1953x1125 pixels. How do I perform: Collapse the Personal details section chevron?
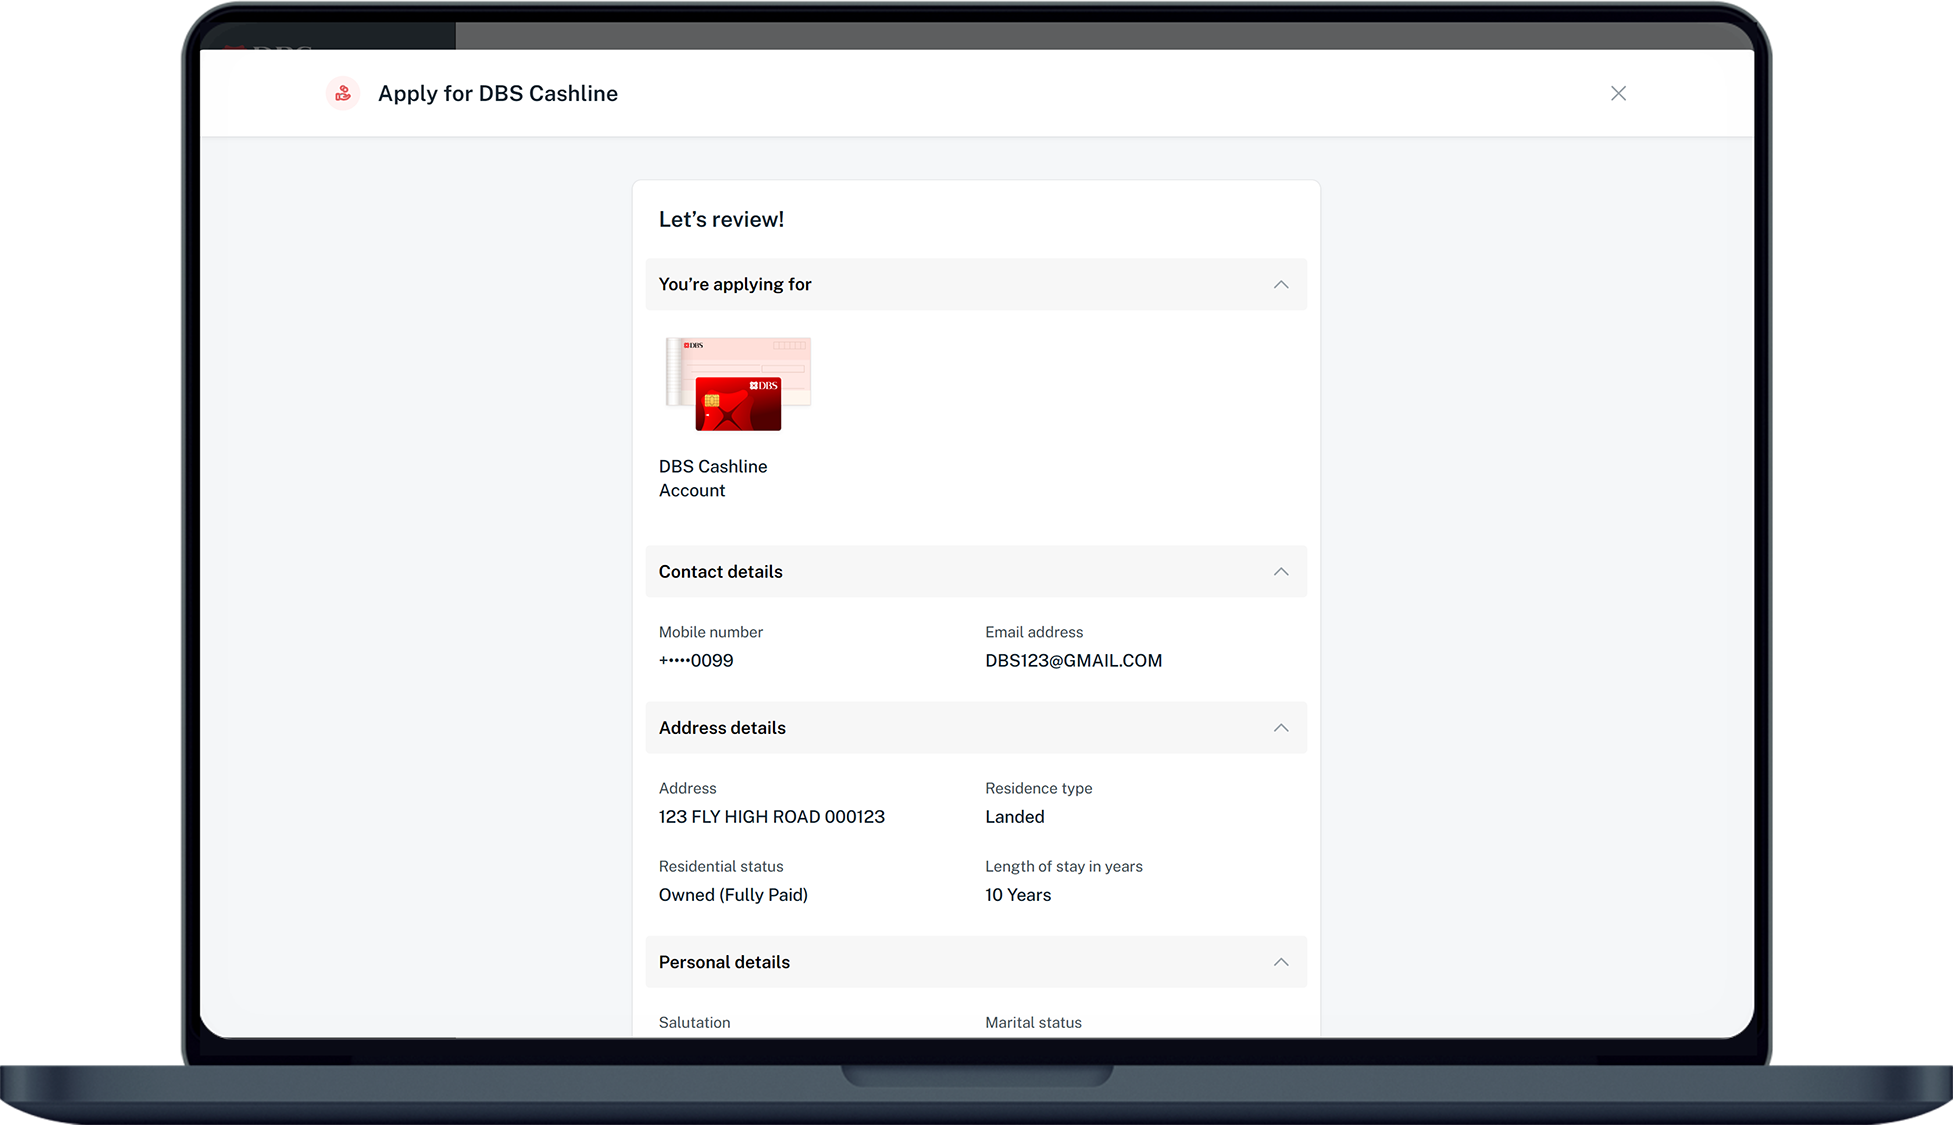(1280, 962)
